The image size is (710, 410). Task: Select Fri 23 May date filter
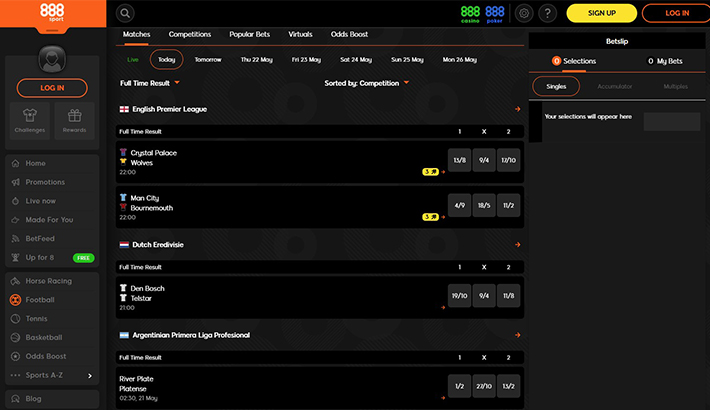coord(306,60)
